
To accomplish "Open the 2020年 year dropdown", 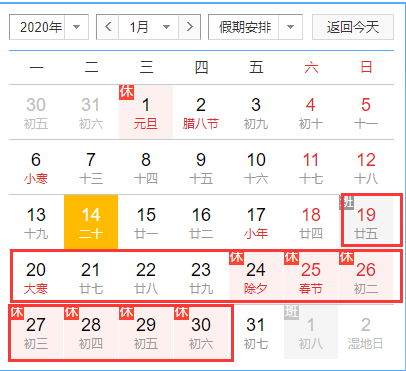I will pos(49,27).
